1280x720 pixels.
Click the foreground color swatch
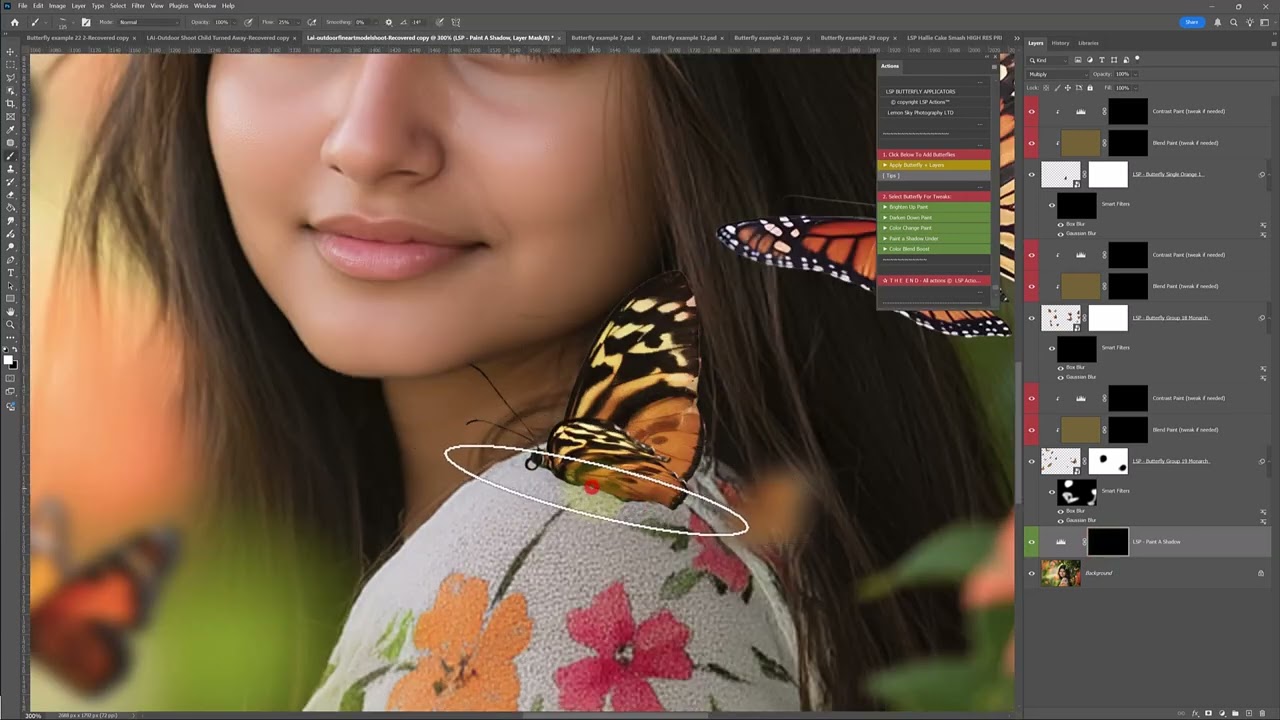[9, 360]
